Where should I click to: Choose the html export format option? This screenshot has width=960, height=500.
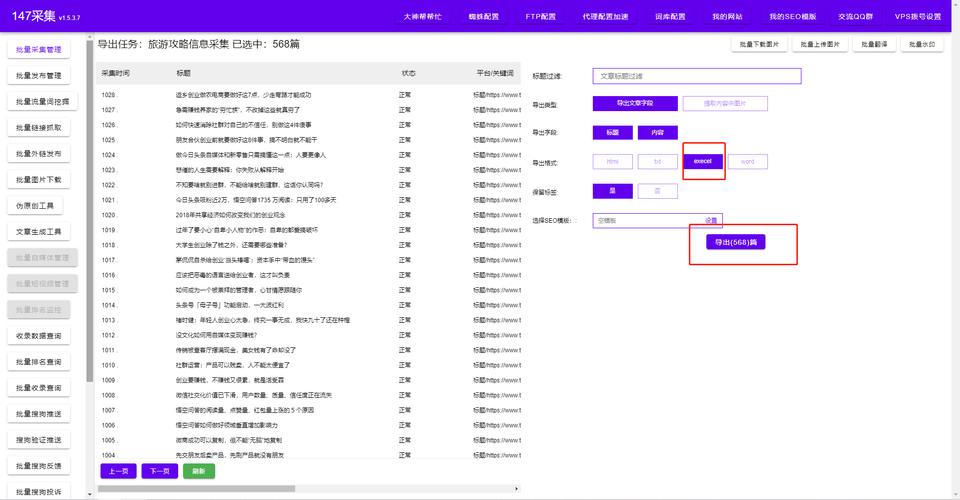coord(612,161)
